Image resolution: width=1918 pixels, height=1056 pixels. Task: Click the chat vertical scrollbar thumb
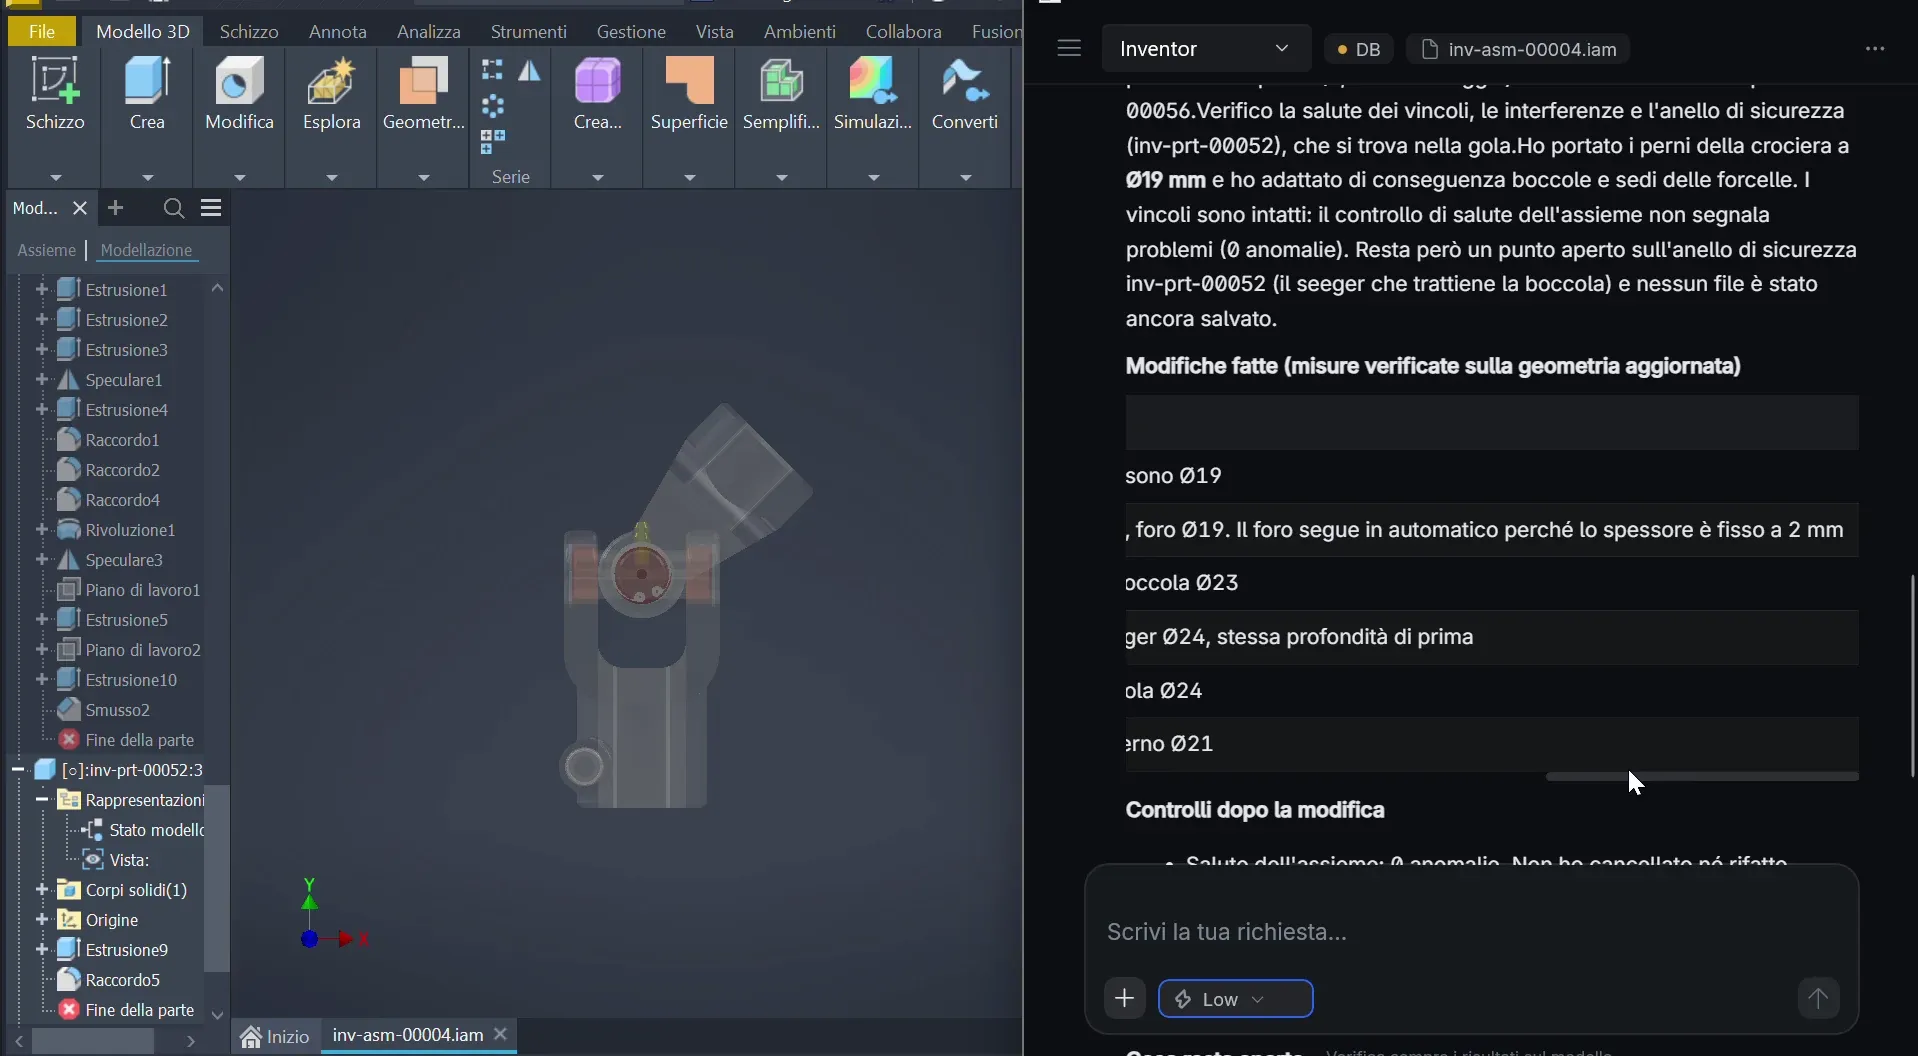point(1913,675)
